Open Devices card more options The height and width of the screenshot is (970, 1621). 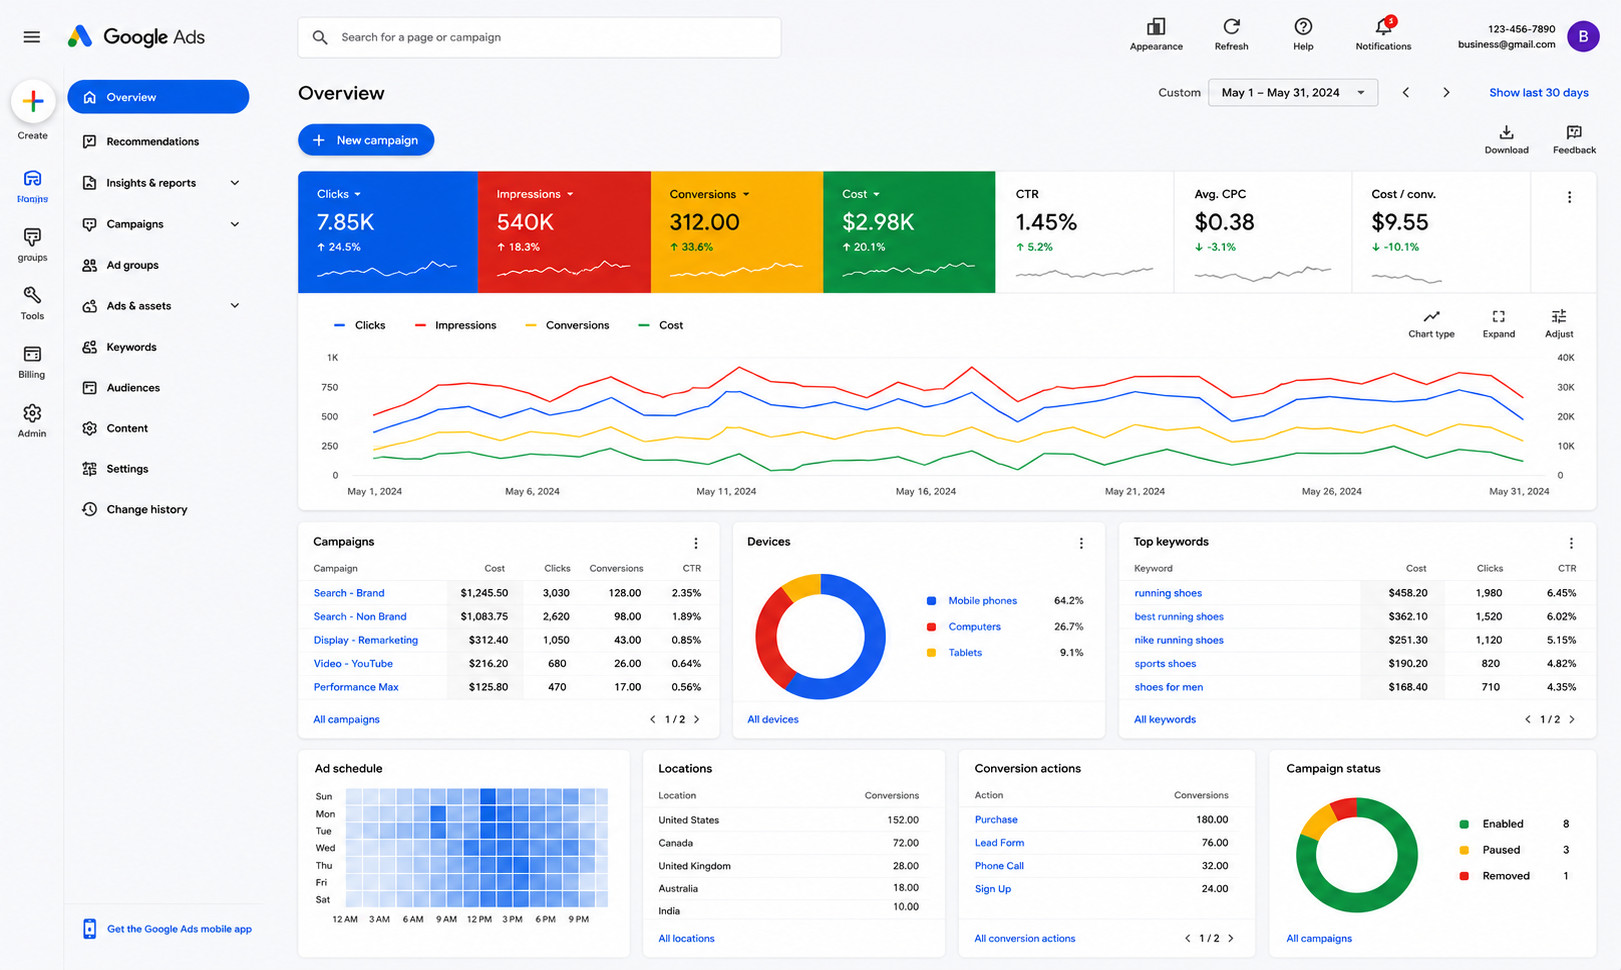point(1081,543)
